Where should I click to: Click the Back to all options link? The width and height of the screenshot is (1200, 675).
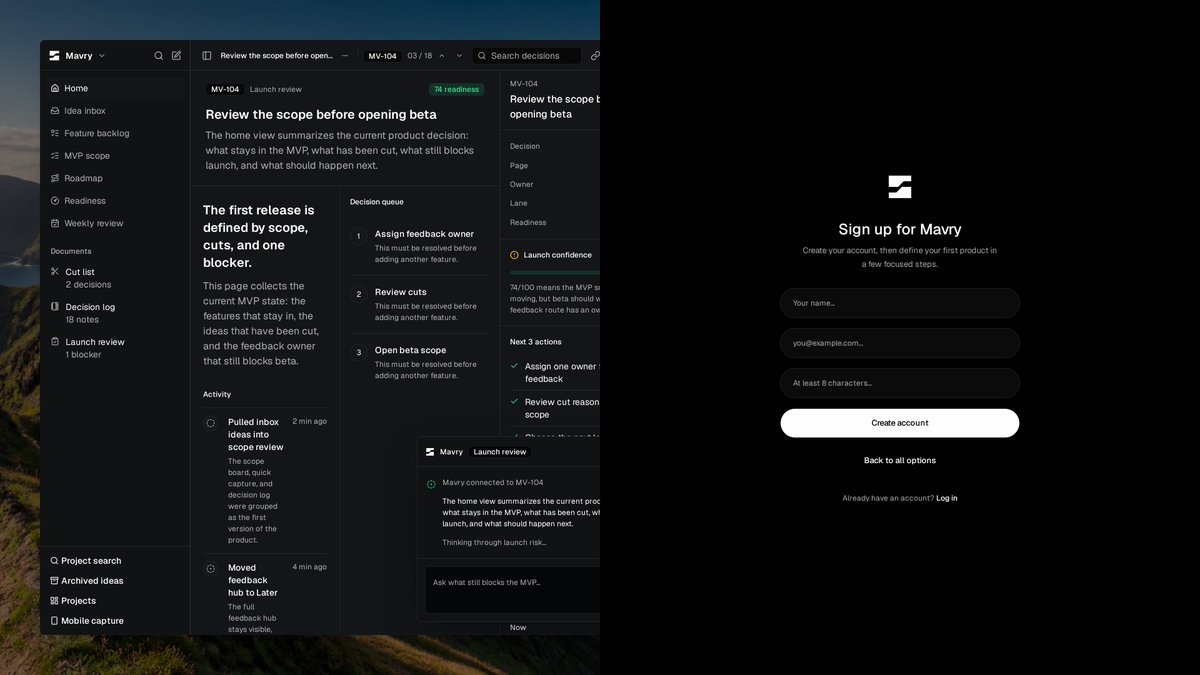point(900,461)
